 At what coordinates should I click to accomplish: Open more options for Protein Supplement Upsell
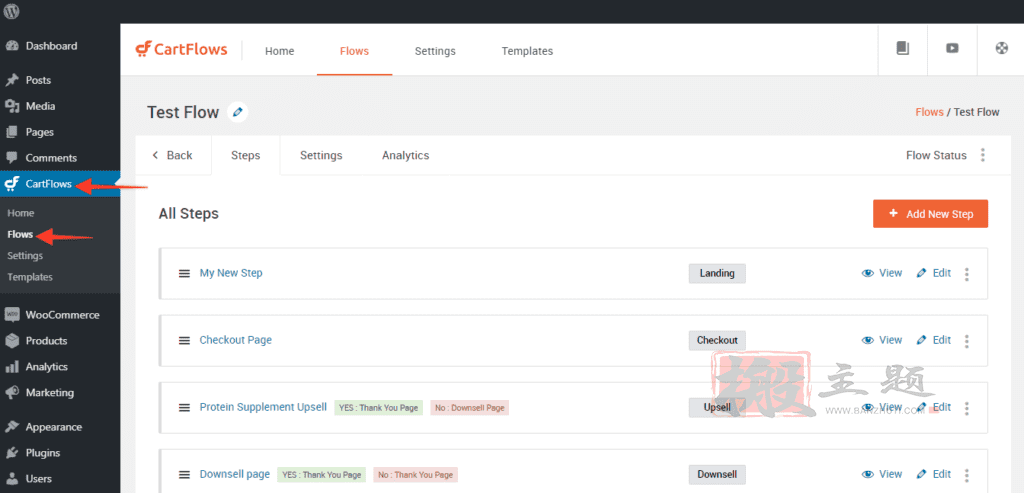[x=967, y=408]
